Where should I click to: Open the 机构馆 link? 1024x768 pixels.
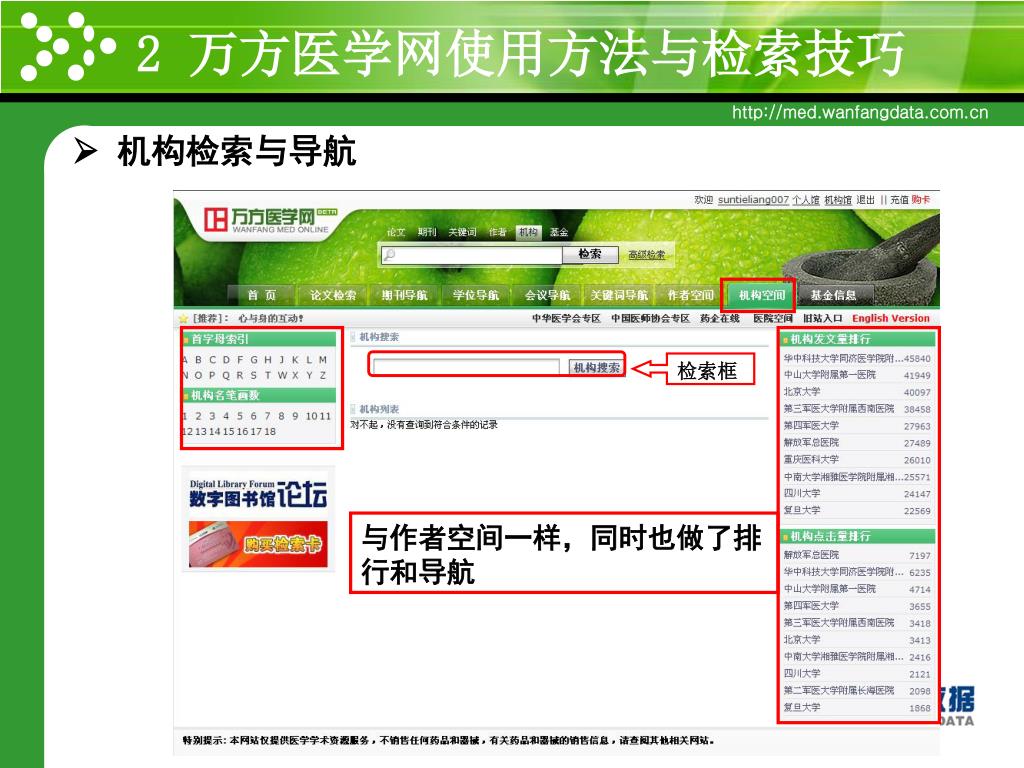pyautogui.click(x=838, y=200)
